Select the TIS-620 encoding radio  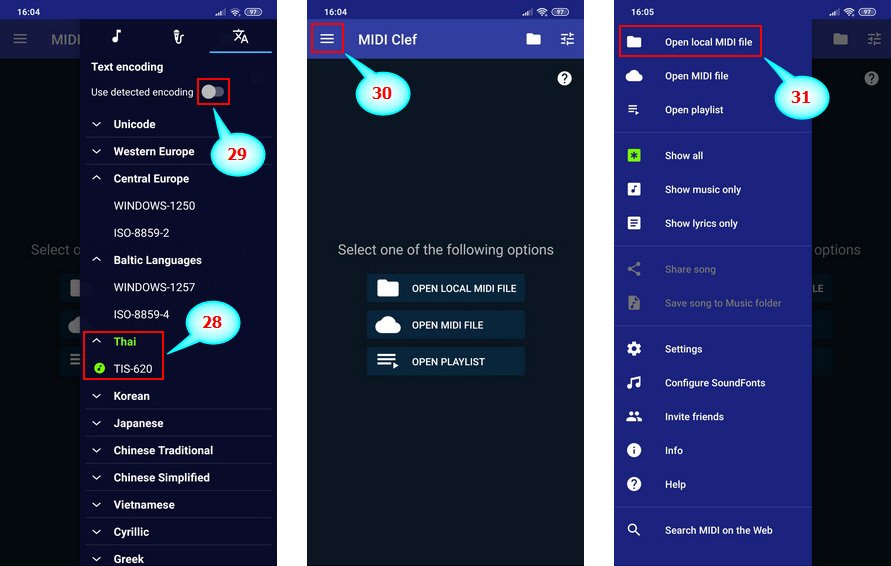click(99, 368)
